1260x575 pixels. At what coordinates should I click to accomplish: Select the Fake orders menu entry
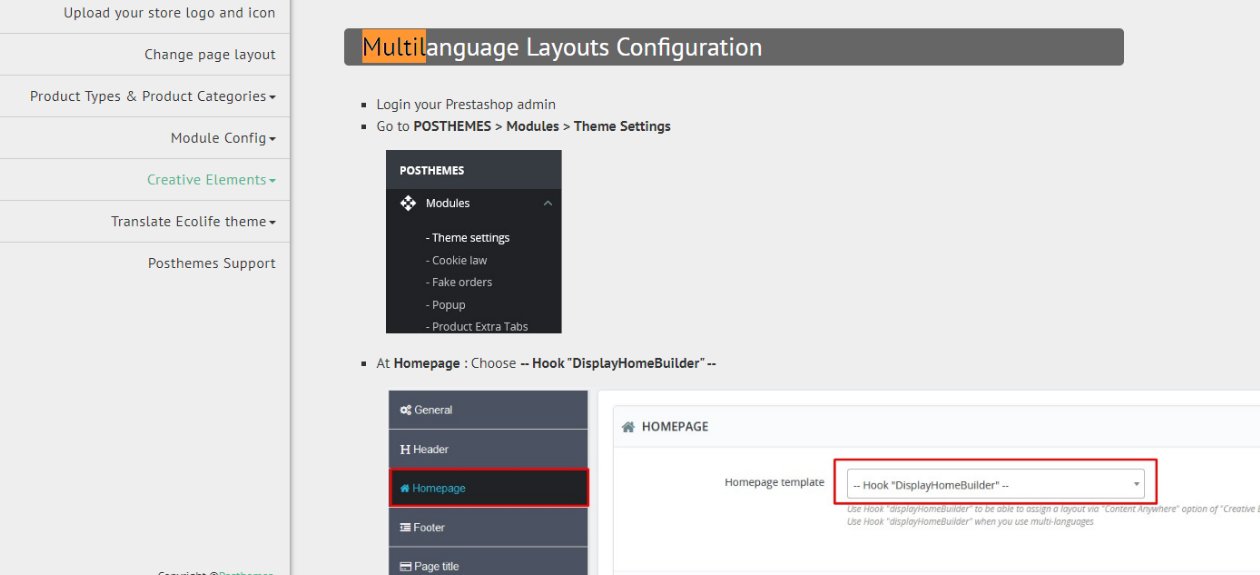coord(459,282)
